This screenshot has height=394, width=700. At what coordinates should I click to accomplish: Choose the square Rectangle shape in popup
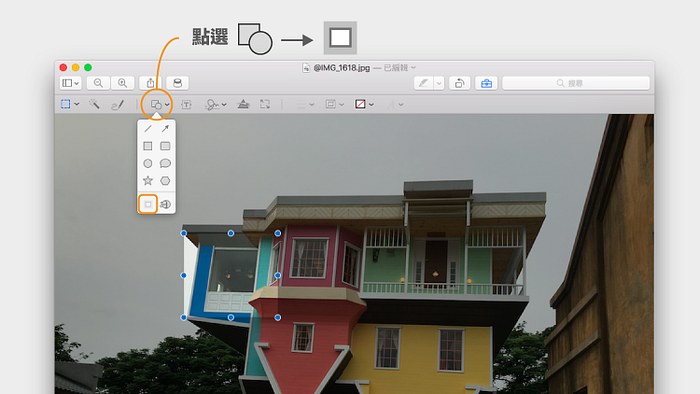[x=148, y=146]
